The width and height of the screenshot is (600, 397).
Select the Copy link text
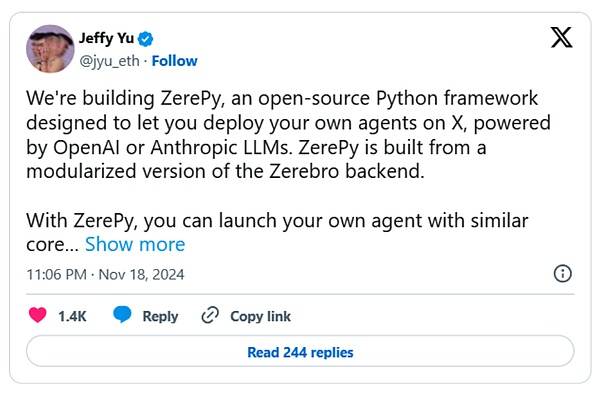tap(260, 317)
